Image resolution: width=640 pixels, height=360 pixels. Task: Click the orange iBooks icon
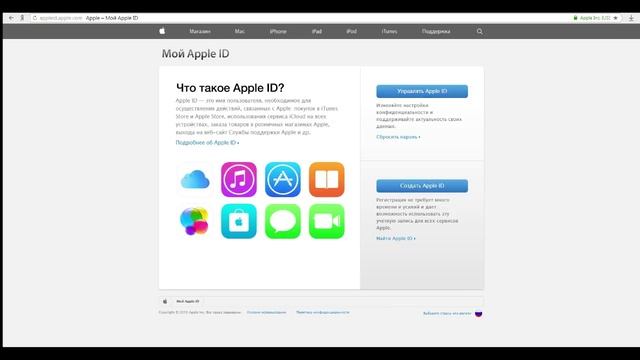tap(327, 180)
